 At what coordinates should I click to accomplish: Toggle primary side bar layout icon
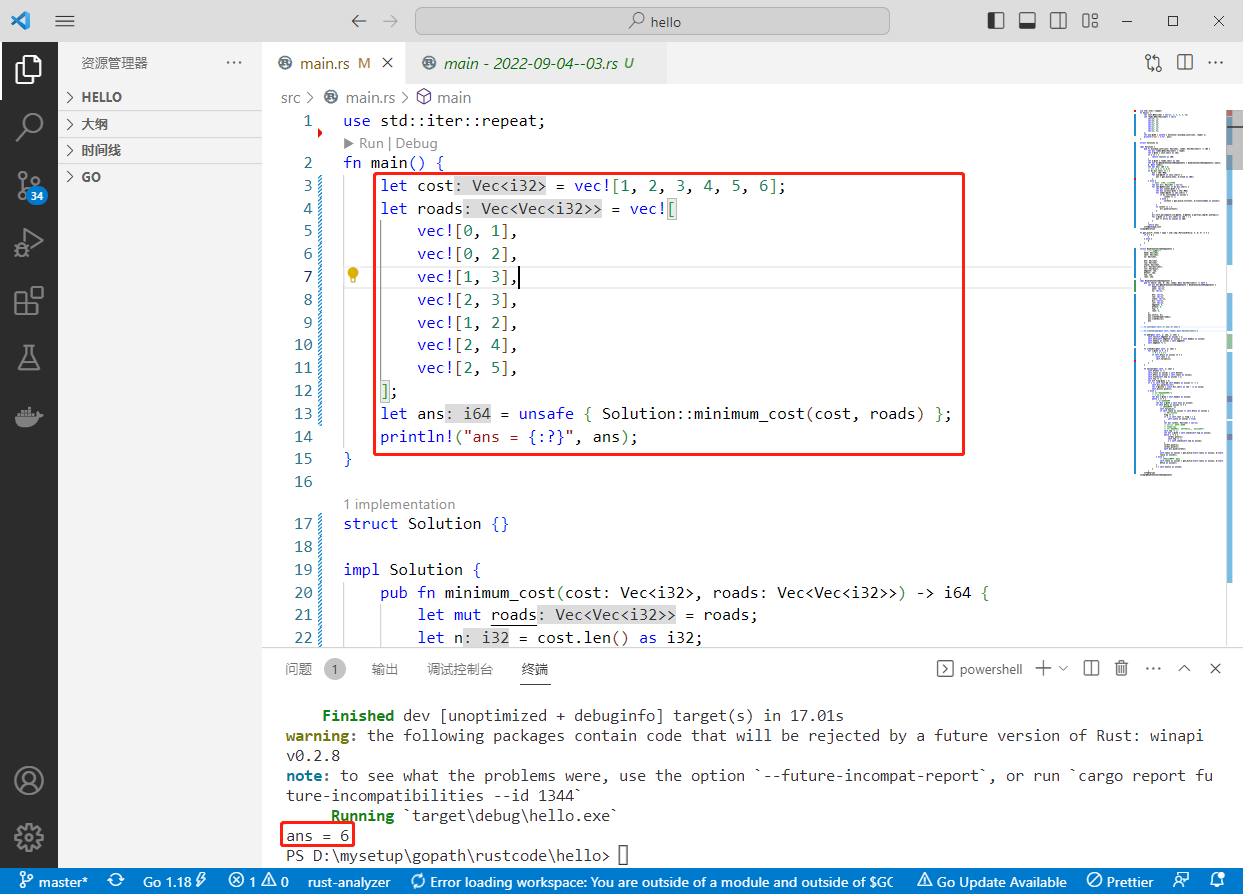point(995,21)
